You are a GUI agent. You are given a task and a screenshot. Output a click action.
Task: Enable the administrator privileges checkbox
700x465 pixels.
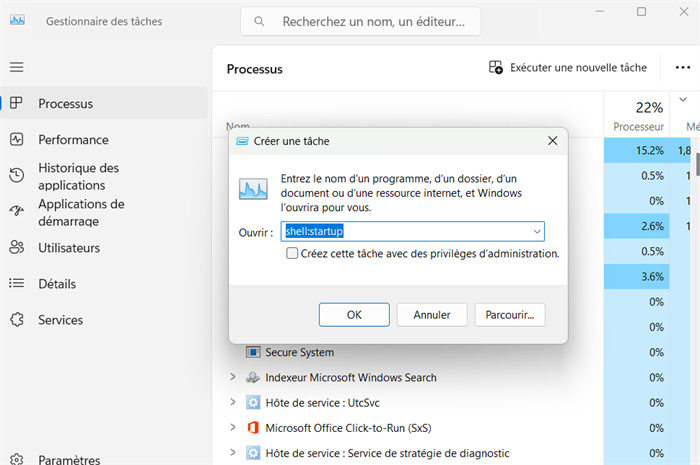coord(292,254)
